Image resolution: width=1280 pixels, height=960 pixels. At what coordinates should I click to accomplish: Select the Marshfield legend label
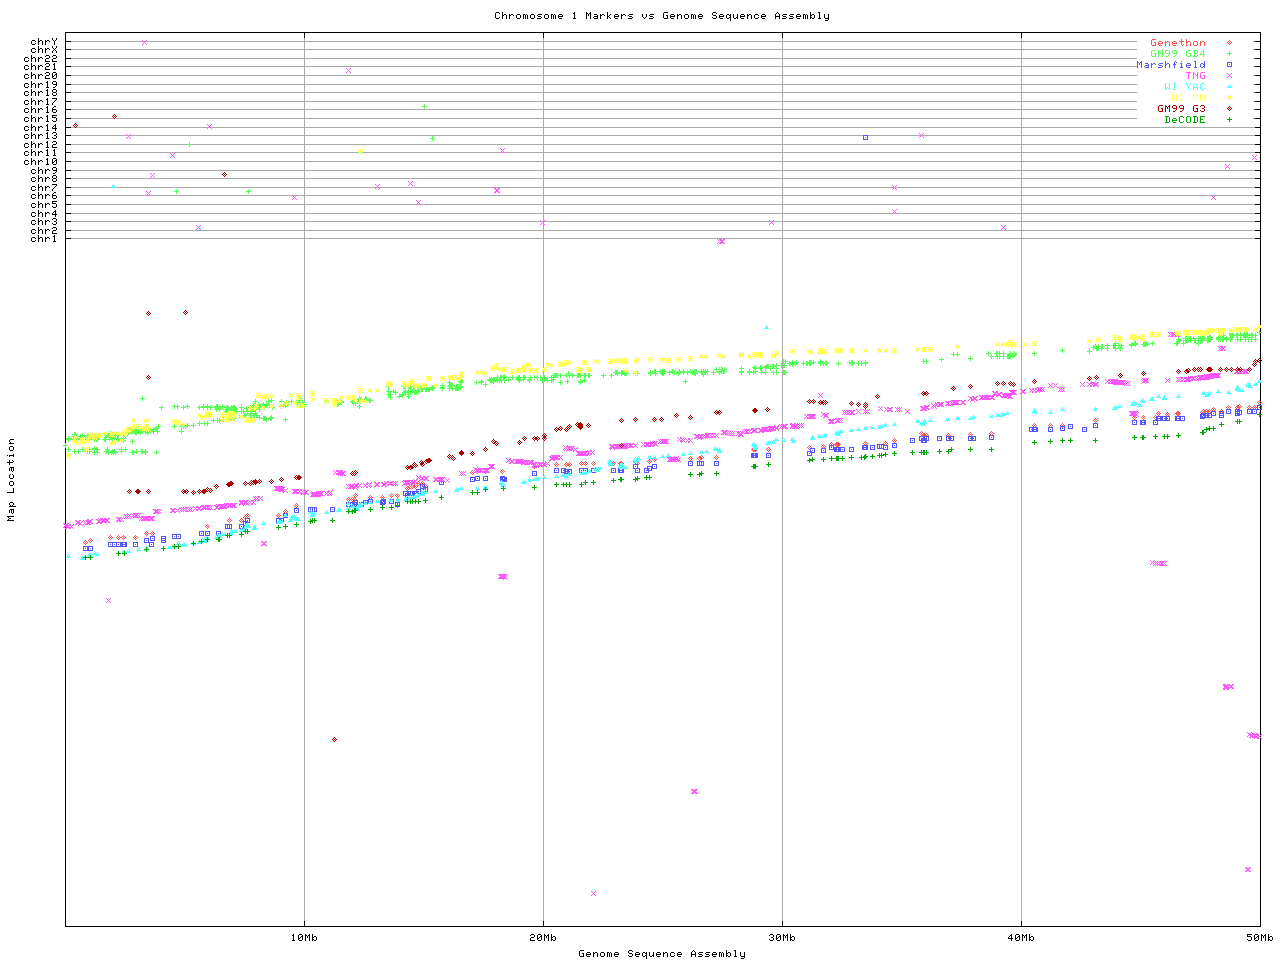tap(1170, 65)
